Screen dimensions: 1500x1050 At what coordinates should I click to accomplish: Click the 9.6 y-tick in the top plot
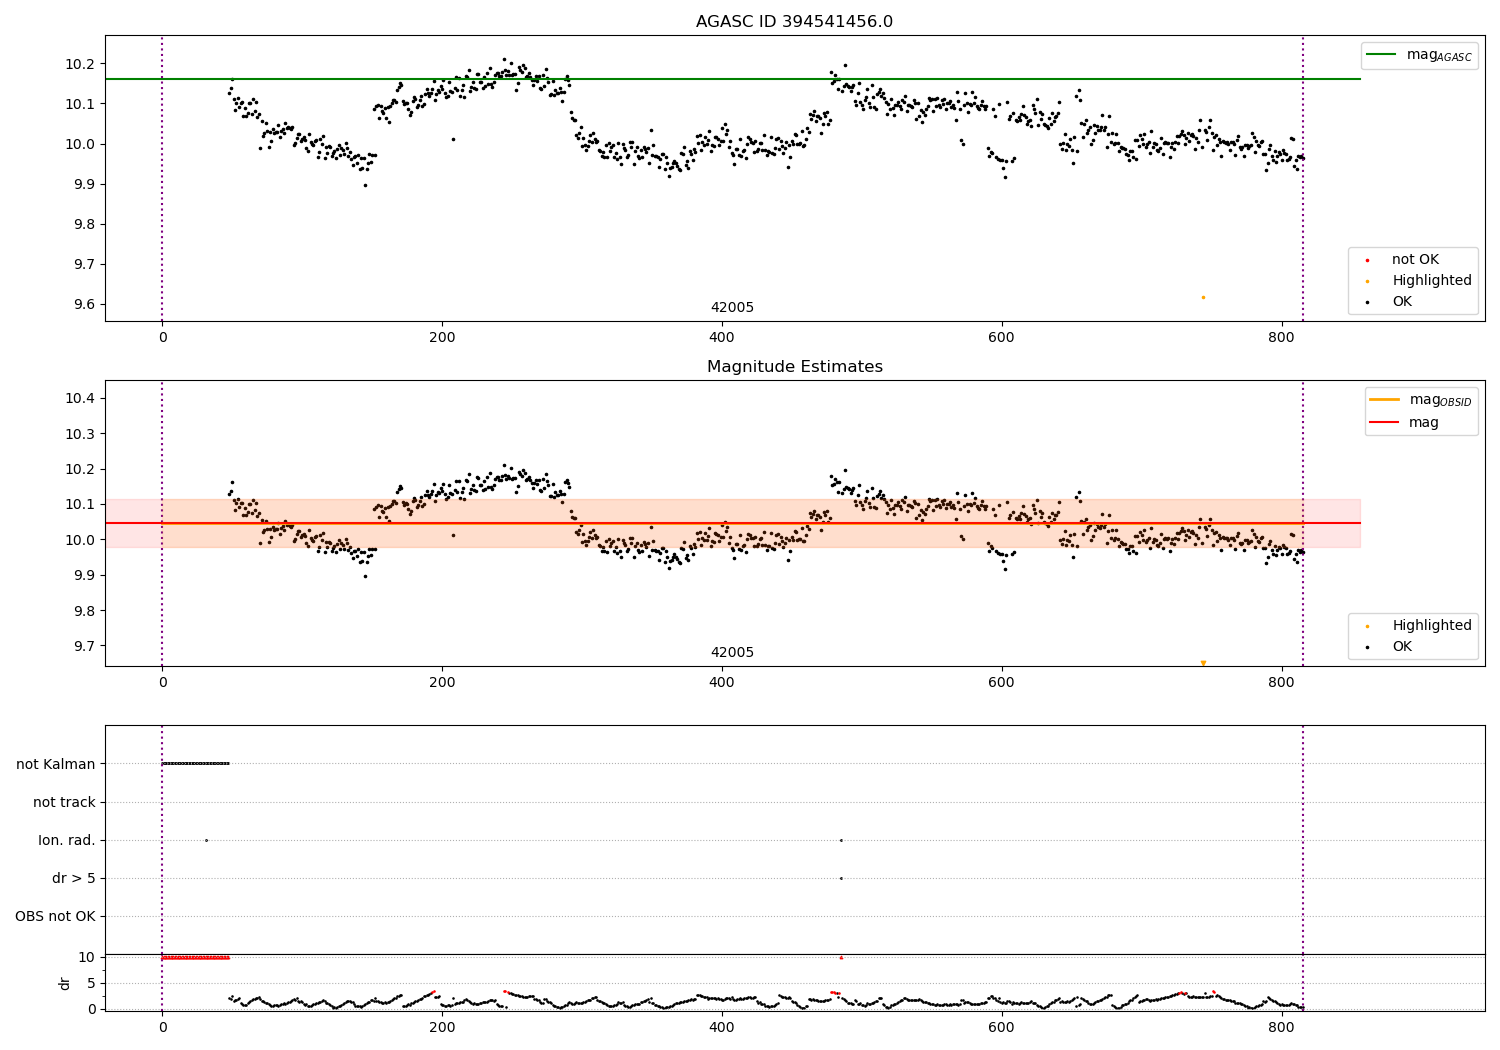click(x=83, y=305)
